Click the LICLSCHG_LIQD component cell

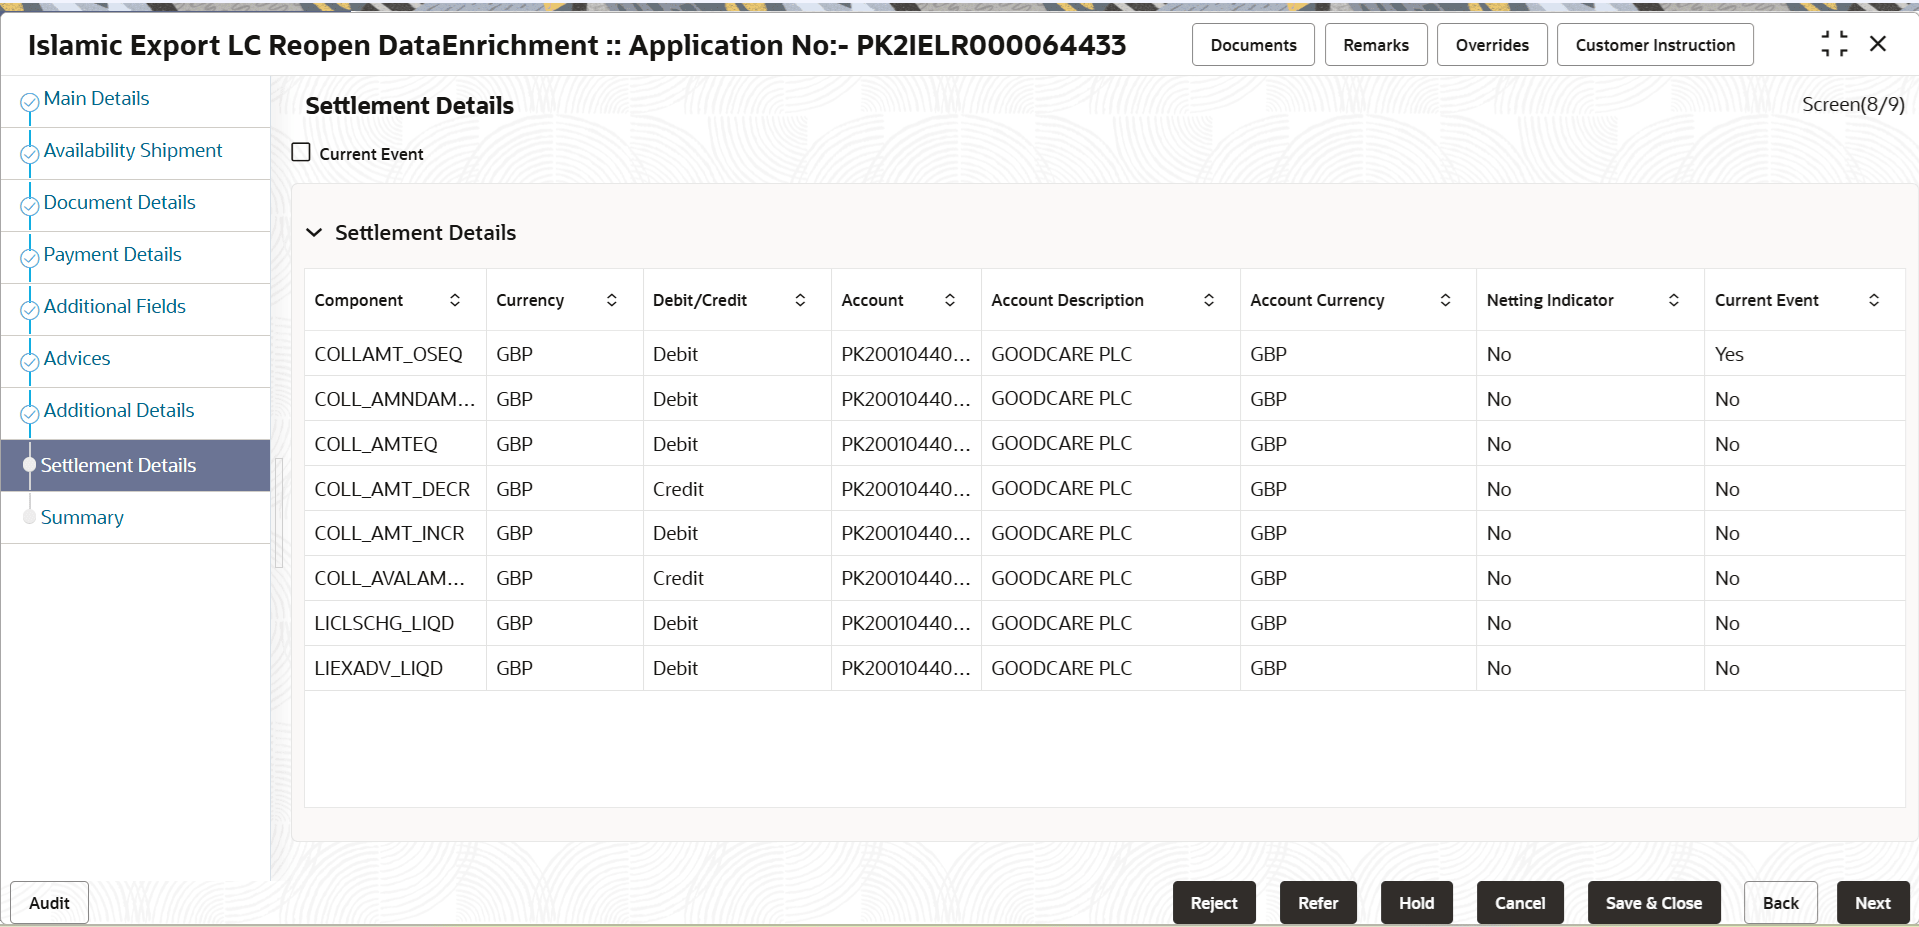(395, 623)
